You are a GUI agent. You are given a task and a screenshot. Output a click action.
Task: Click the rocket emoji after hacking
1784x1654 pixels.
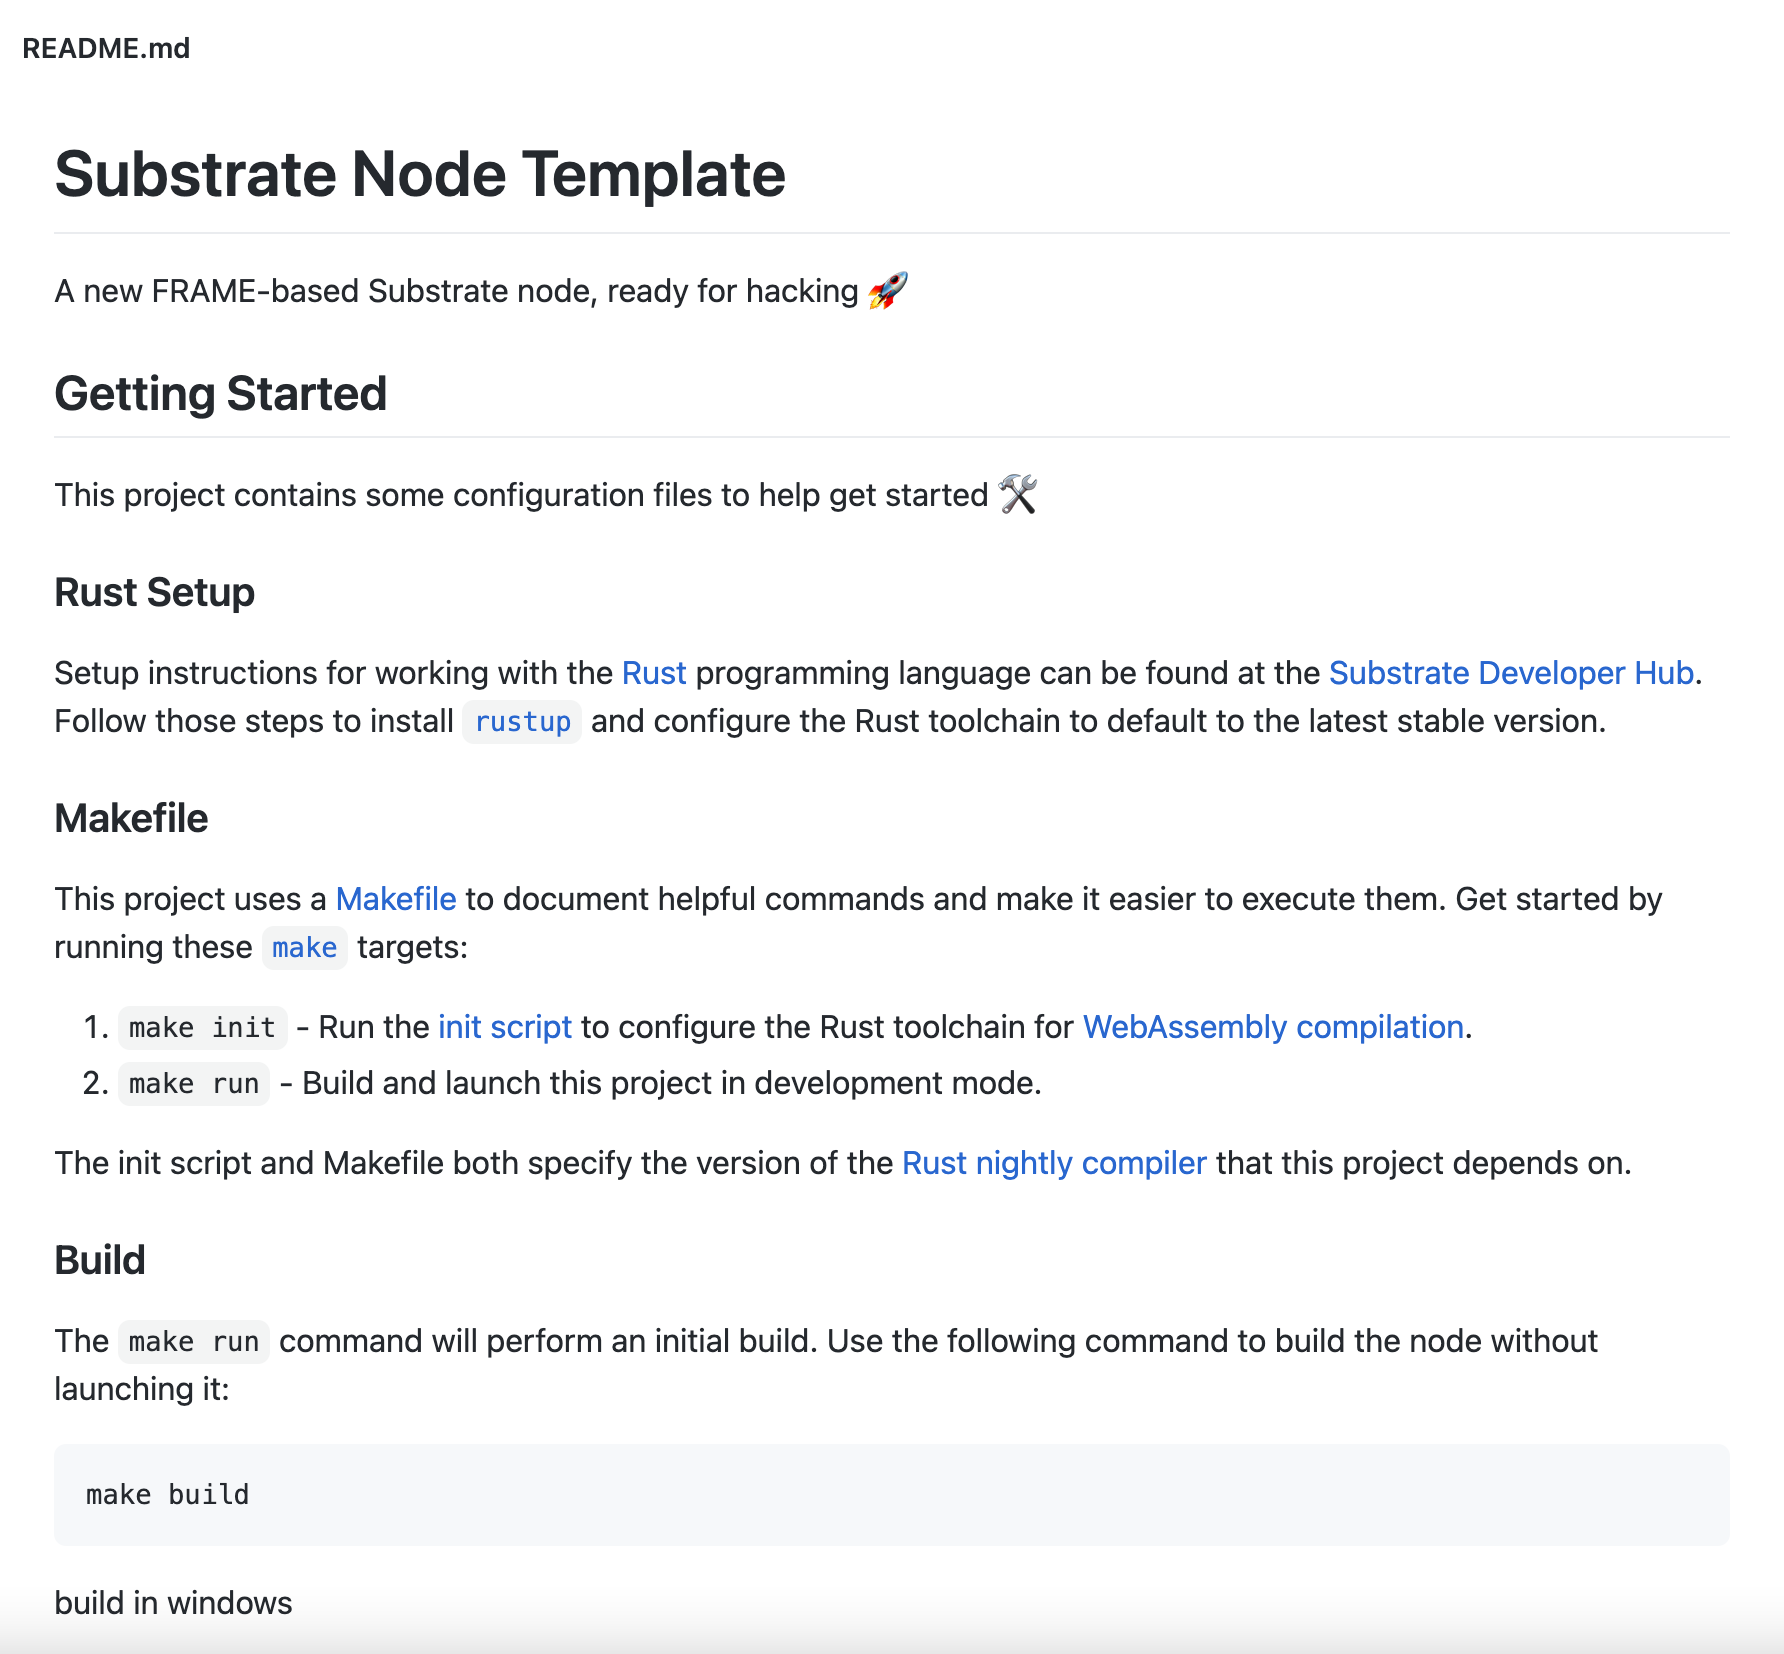point(888,291)
